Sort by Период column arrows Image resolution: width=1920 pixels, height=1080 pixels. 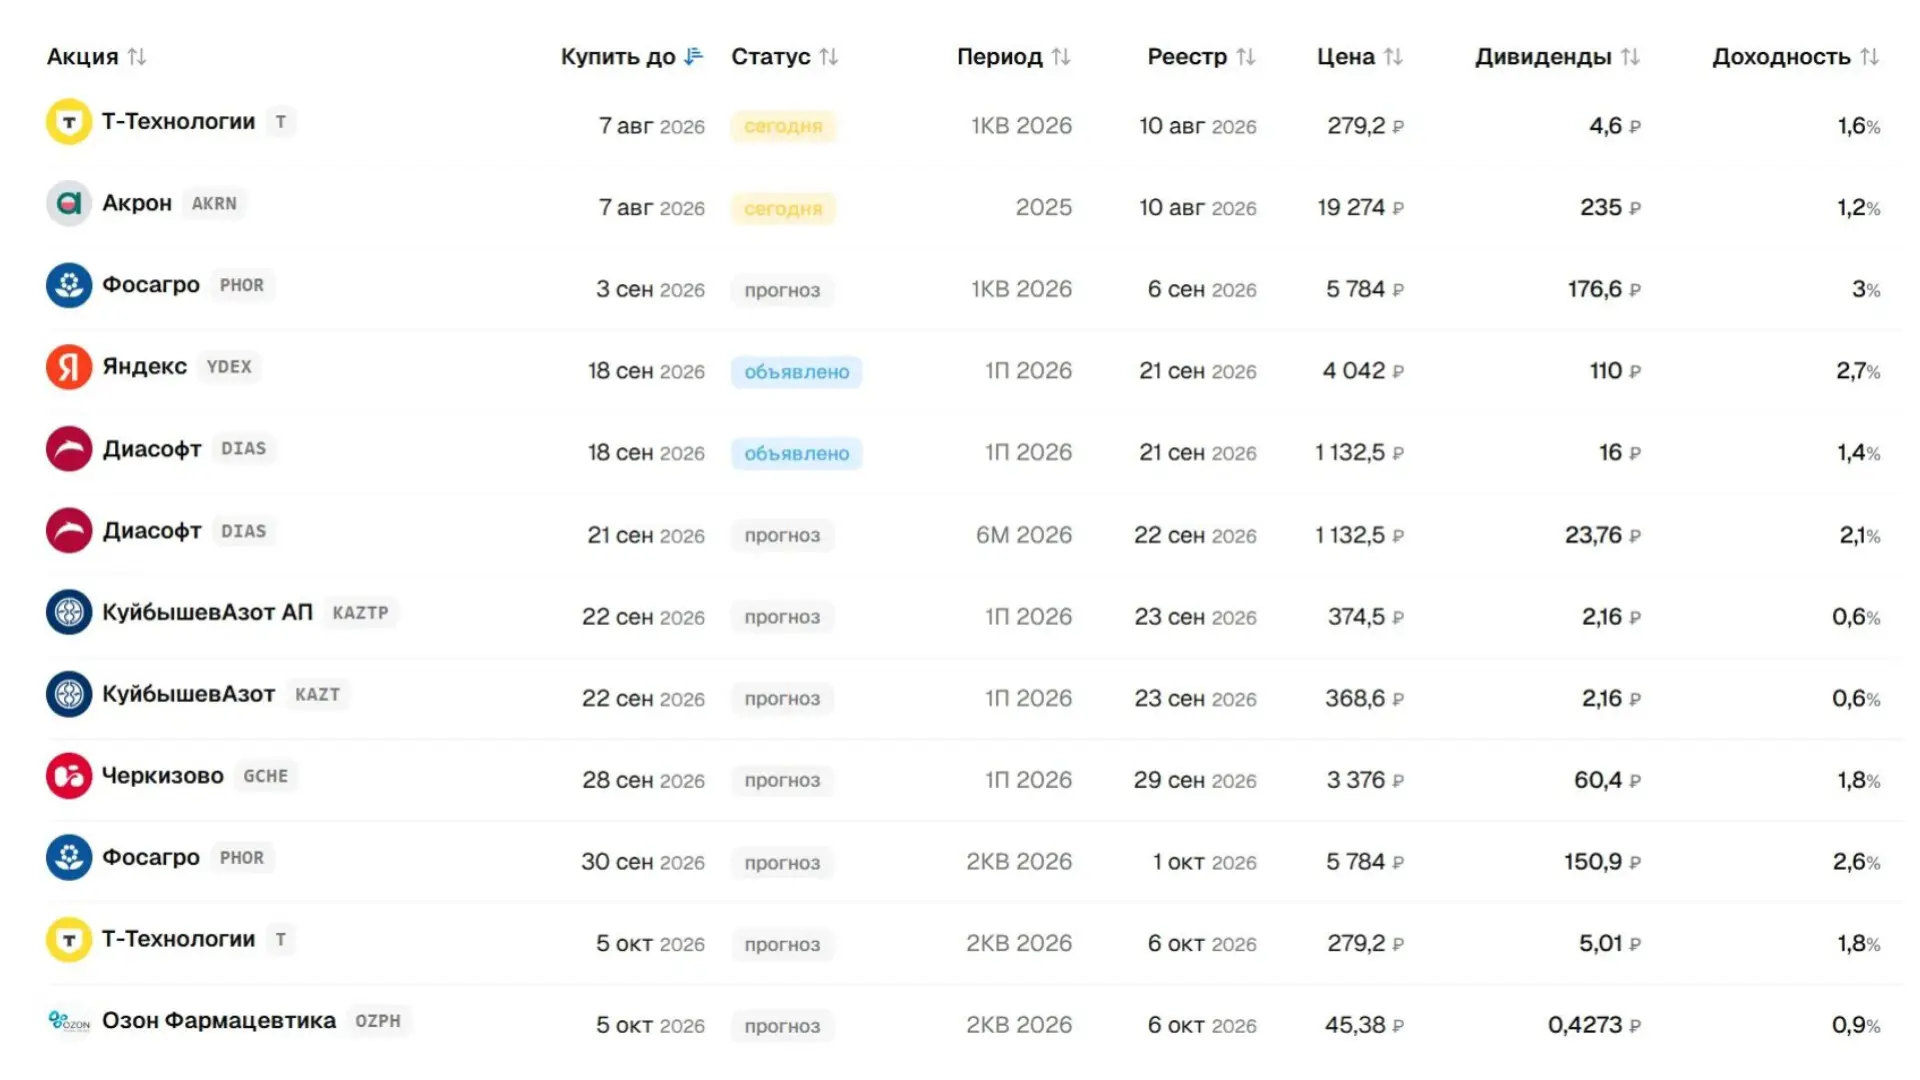[1061, 57]
